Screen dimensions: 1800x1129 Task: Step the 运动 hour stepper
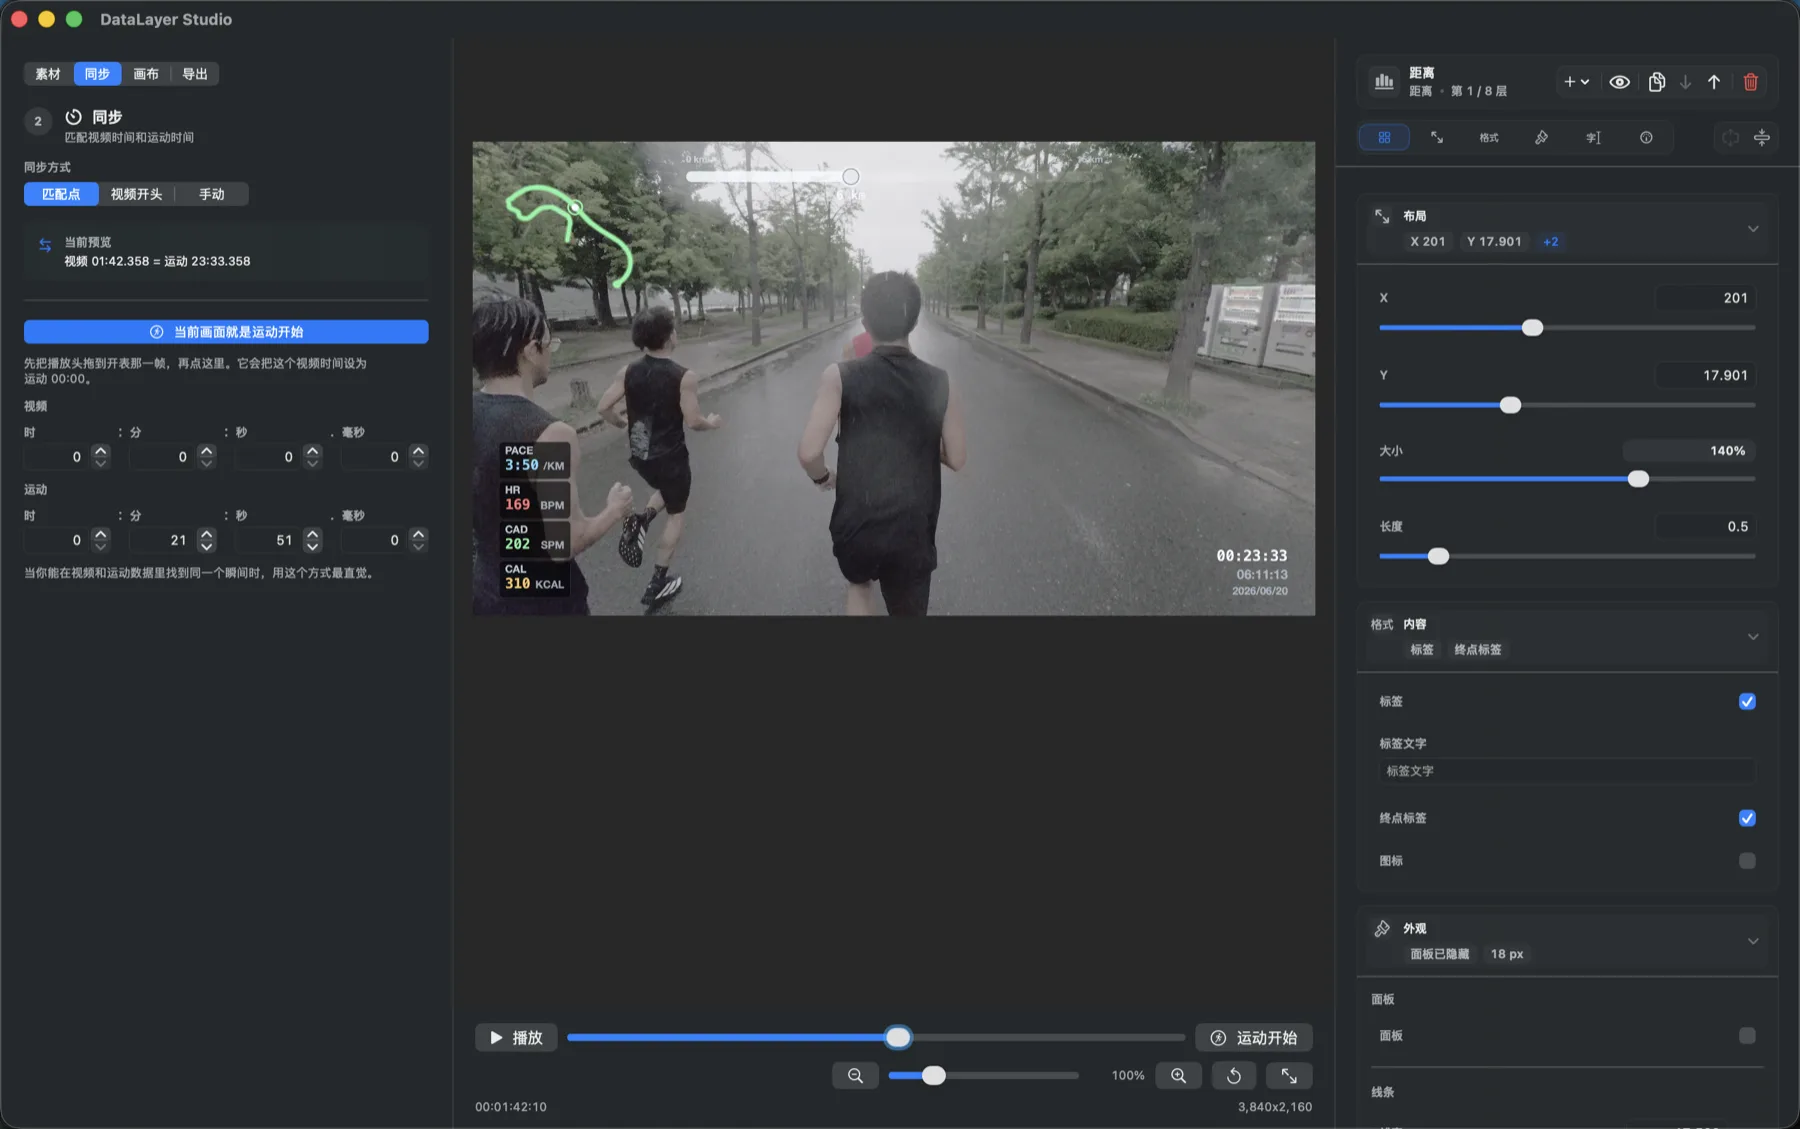point(100,540)
